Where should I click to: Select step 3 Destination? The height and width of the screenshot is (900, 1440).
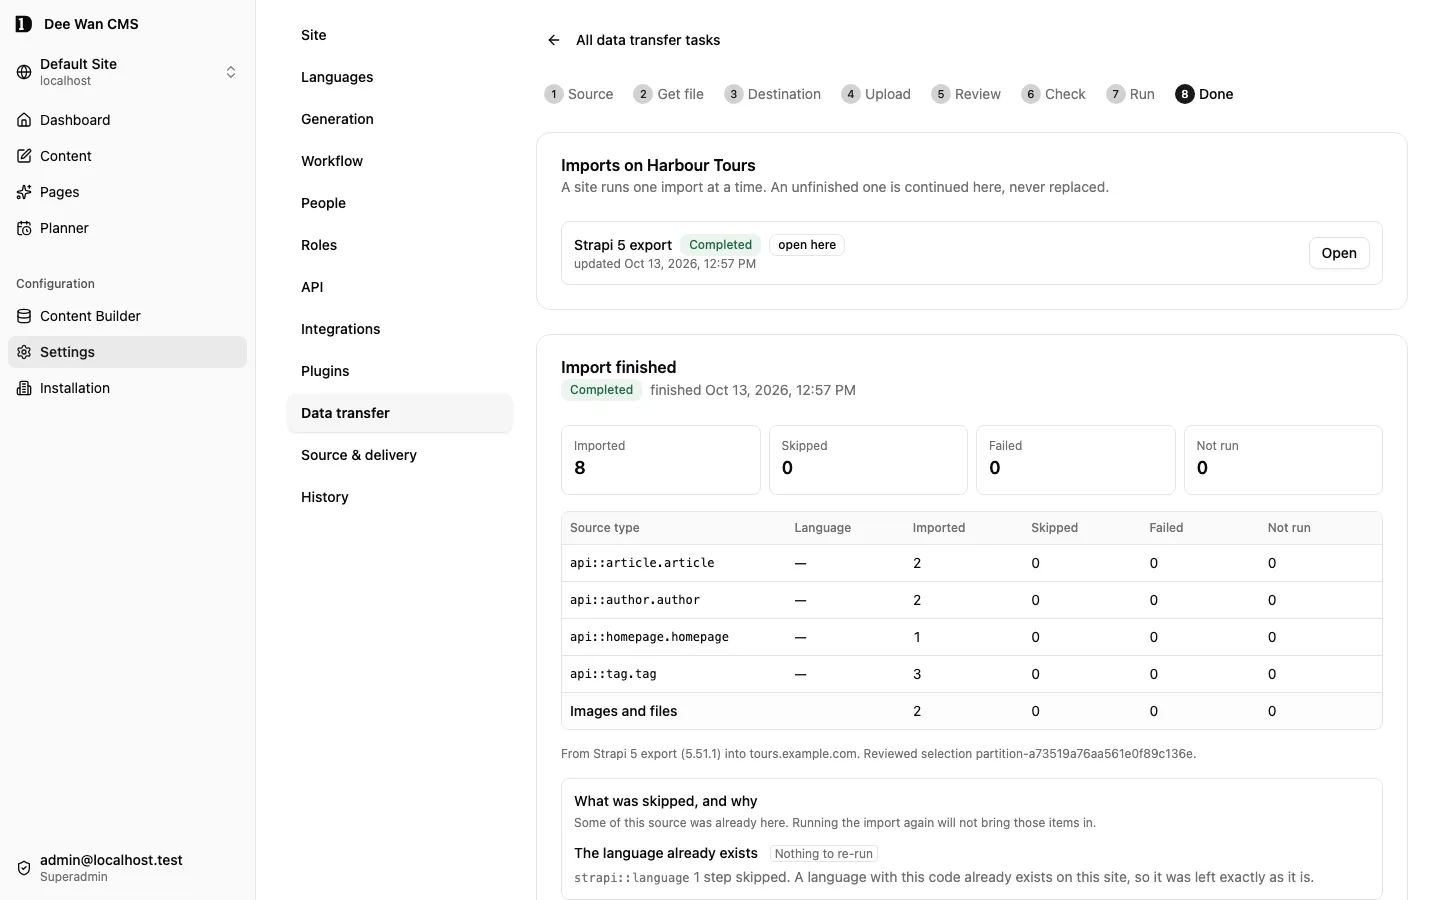pyautogui.click(x=773, y=94)
